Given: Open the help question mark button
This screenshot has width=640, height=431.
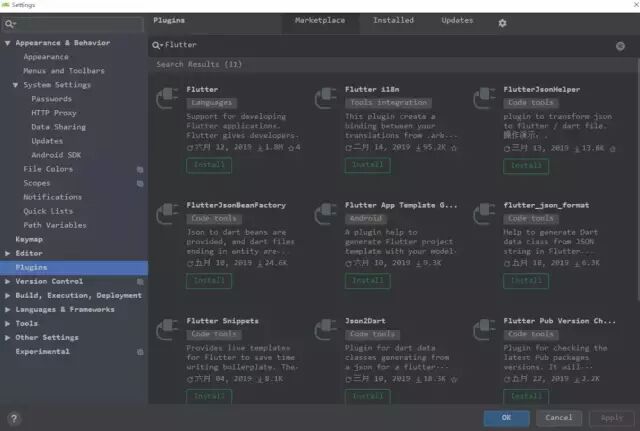Looking at the screenshot, I should (x=13, y=418).
